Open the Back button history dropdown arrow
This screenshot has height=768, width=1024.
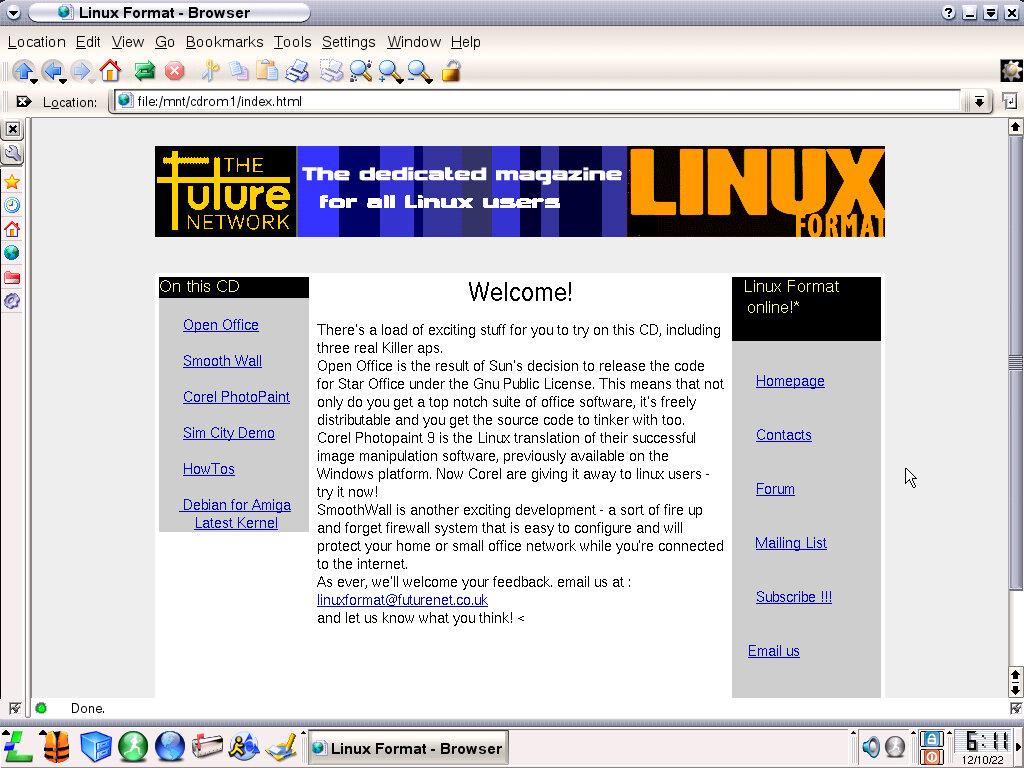[x=63, y=79]
